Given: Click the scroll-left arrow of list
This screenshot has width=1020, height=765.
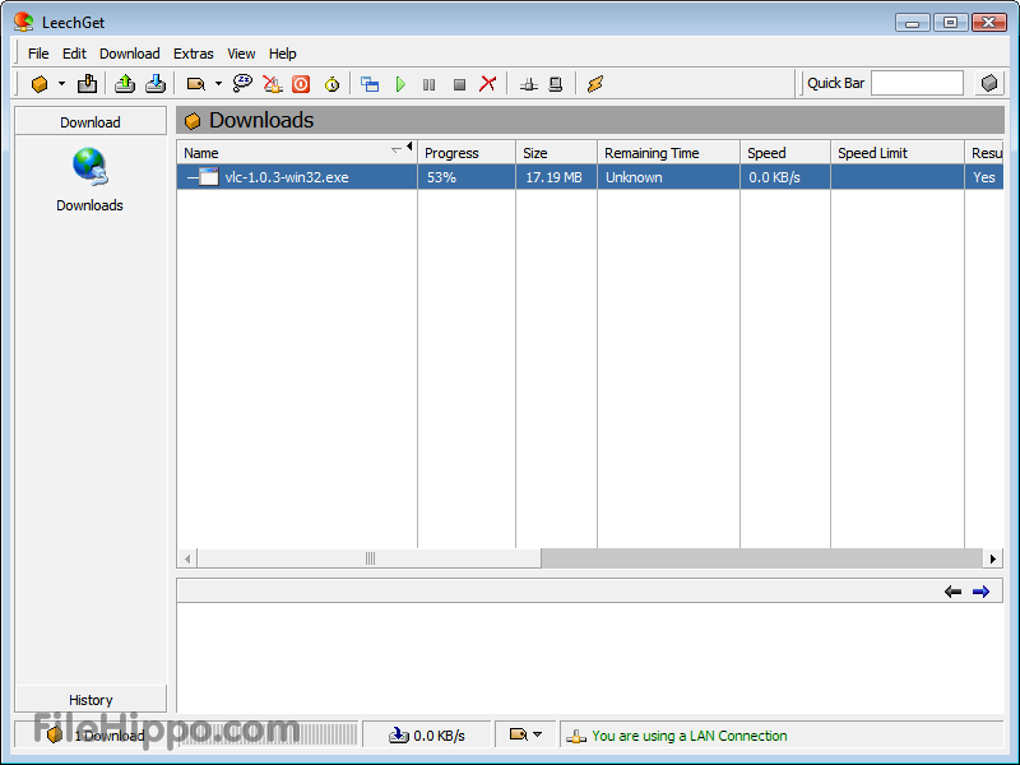Looking at the screenshot, I should pos(187,558).
